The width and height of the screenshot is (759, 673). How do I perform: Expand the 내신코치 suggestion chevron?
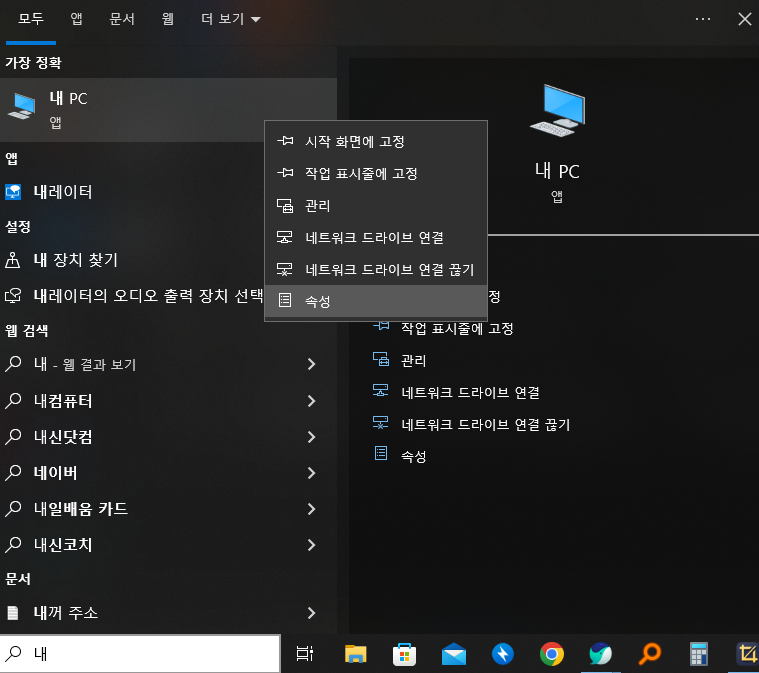(311, 545)
